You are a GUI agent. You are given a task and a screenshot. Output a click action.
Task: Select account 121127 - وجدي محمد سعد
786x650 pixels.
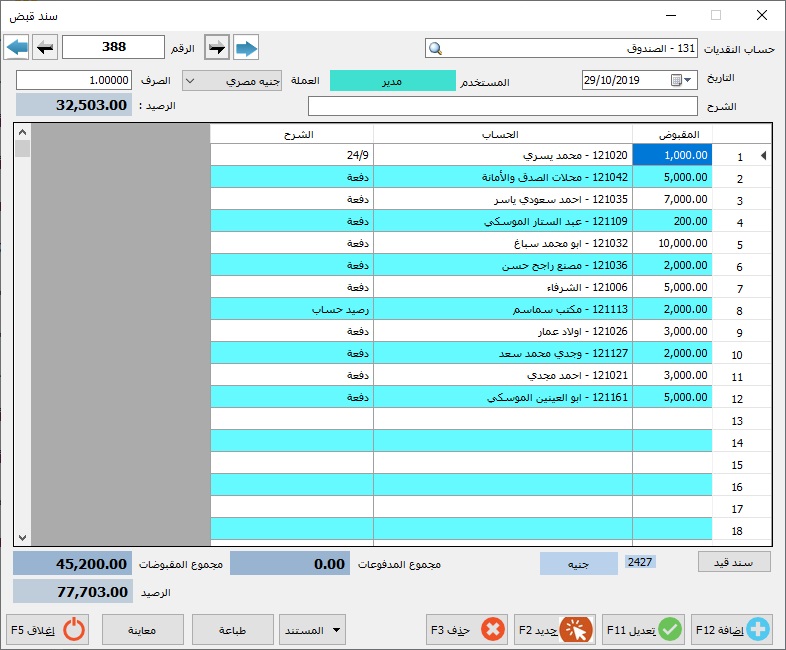(503, 353)
